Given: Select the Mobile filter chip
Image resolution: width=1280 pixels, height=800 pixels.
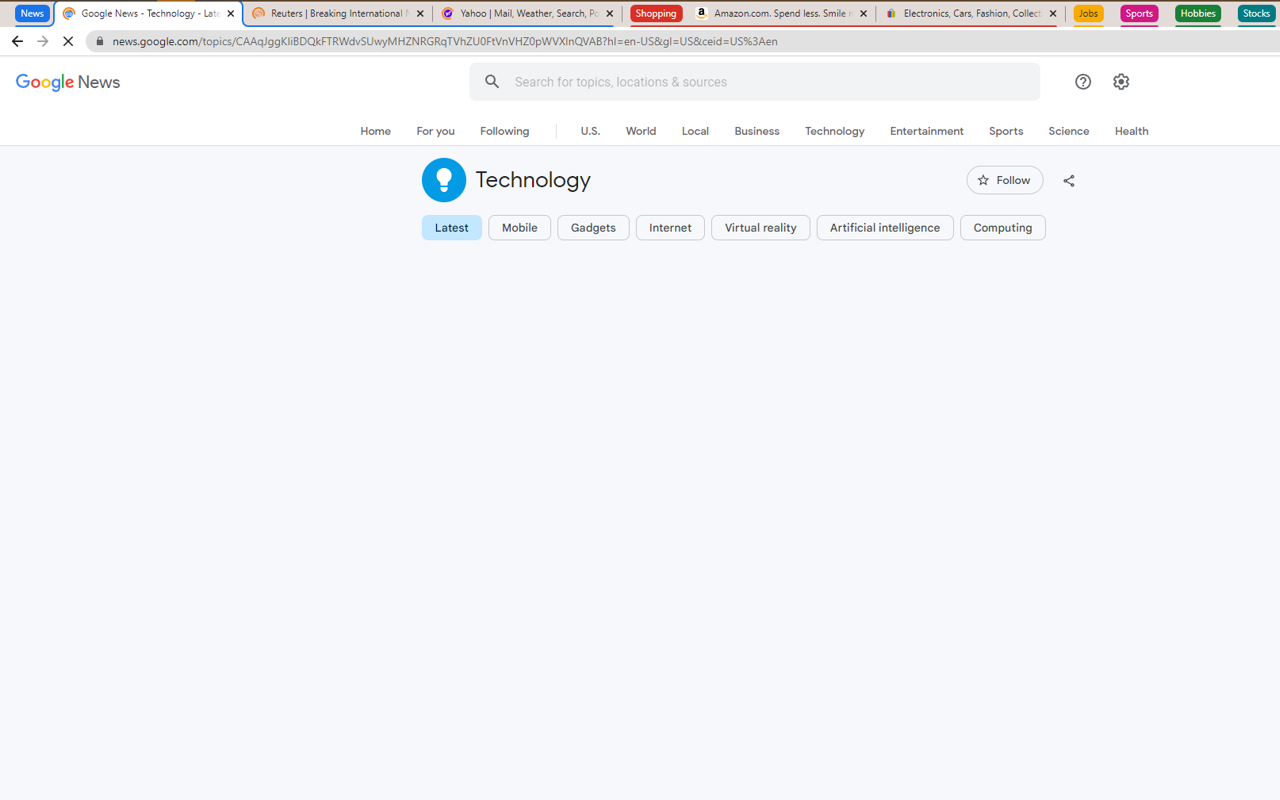Looking at the screenshot, I should click(519, 227).
